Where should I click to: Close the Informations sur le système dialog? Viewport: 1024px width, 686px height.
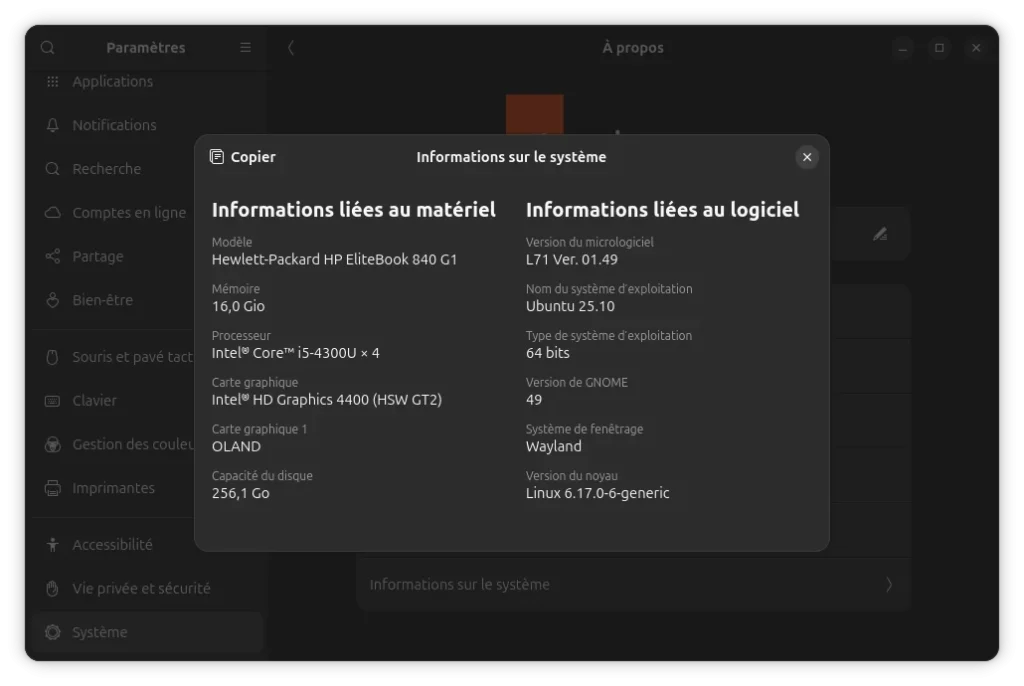[x=807, y=157]
